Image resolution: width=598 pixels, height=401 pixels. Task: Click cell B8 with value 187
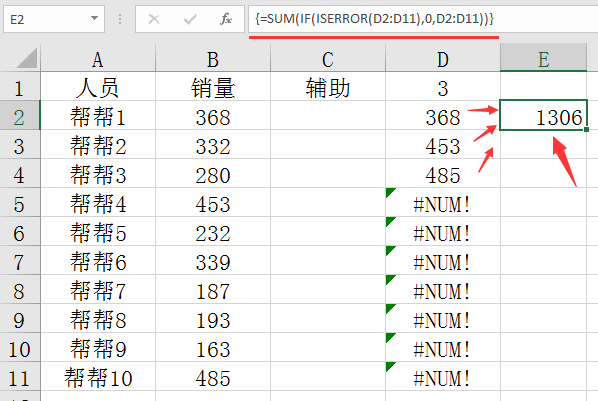pyautogui.click(x=213, y=290)
